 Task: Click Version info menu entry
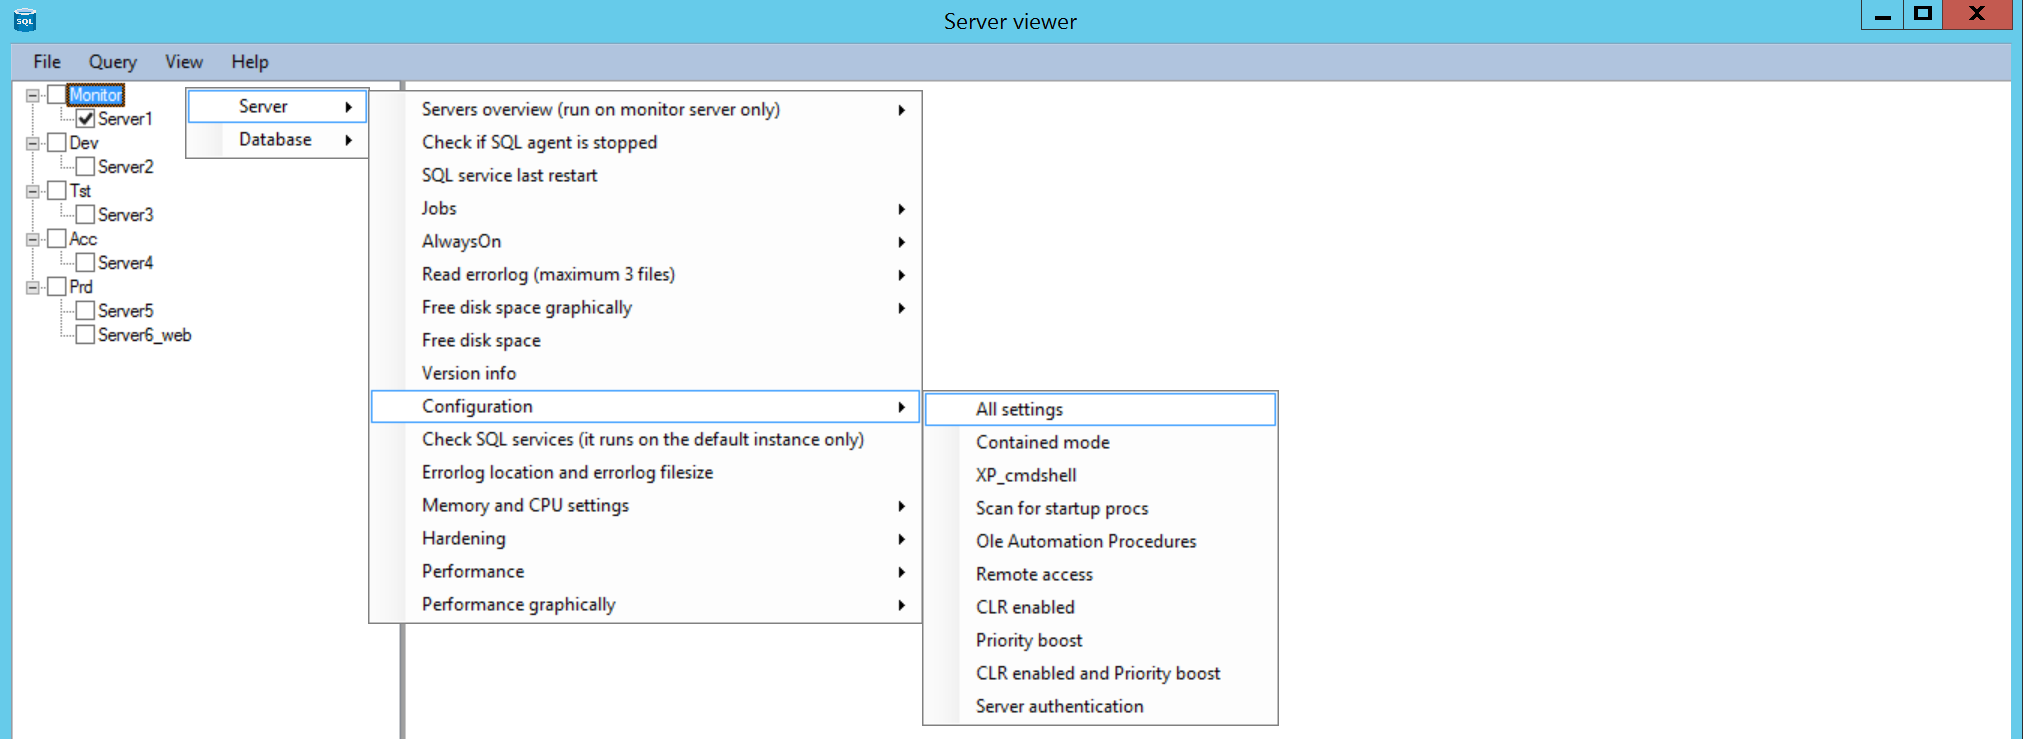[x=469, y=373]
